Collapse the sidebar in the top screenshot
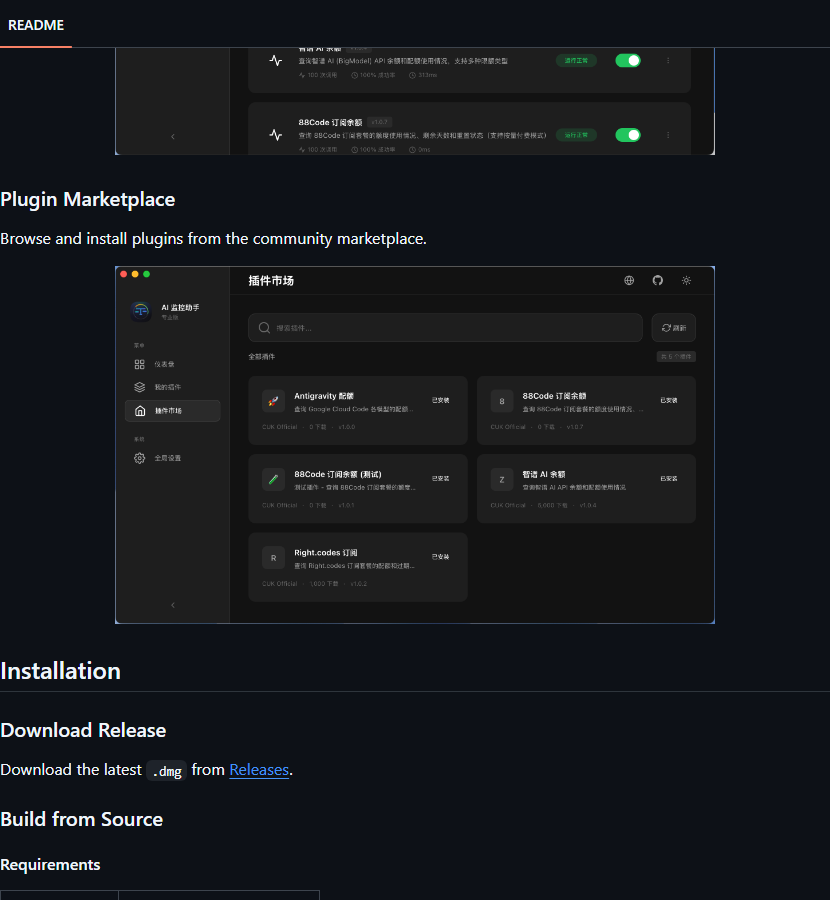This screenshot has width=830, height=900. click(173, 137)
